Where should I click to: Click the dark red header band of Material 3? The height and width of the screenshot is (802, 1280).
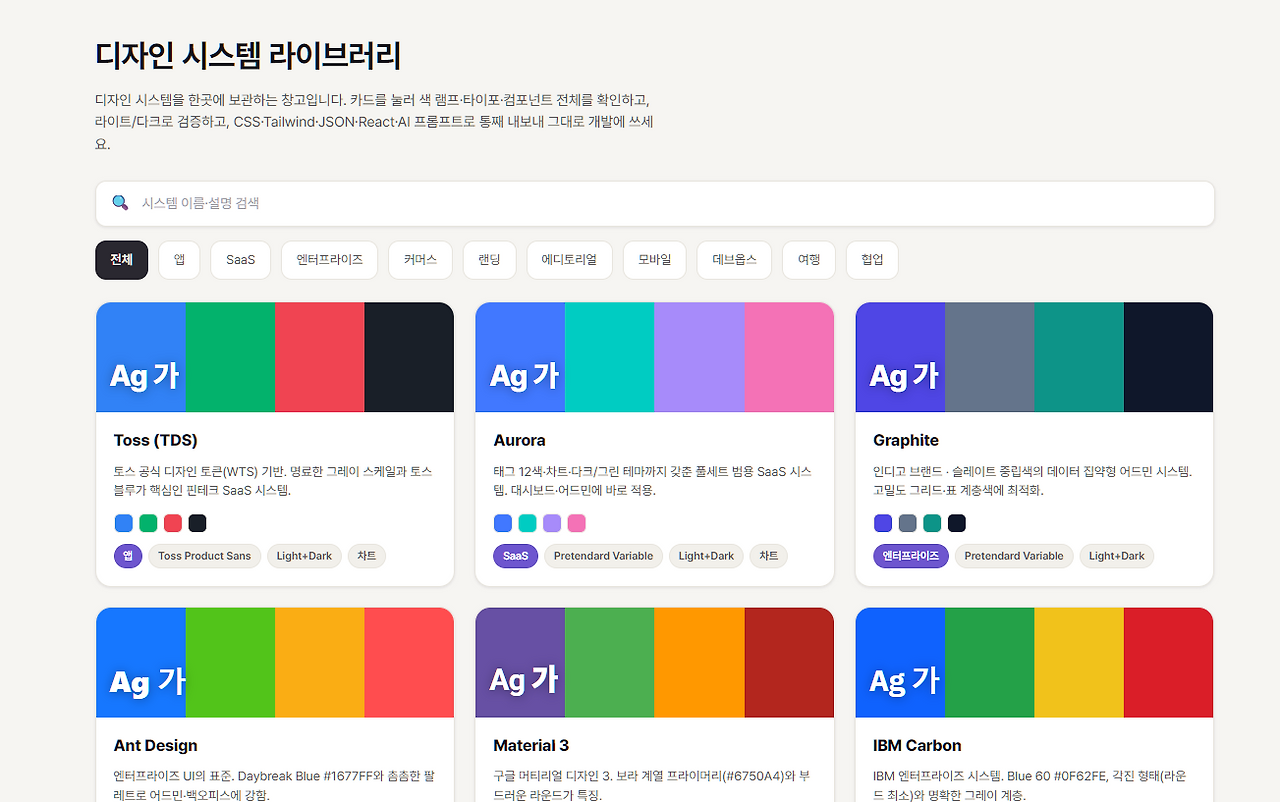[789, 662]
